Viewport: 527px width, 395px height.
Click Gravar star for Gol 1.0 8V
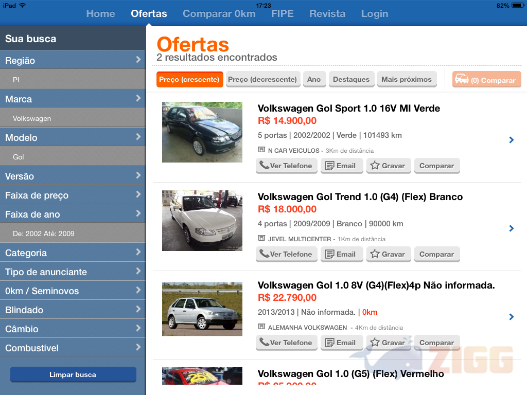coord(389,343)
